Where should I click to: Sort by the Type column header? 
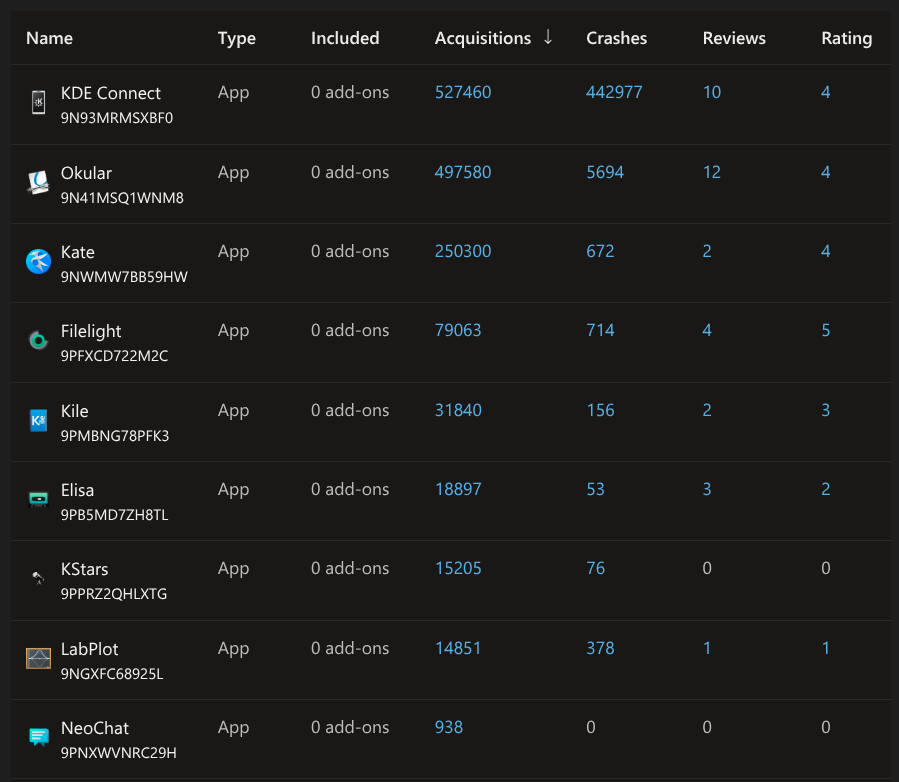pos(237,38)
